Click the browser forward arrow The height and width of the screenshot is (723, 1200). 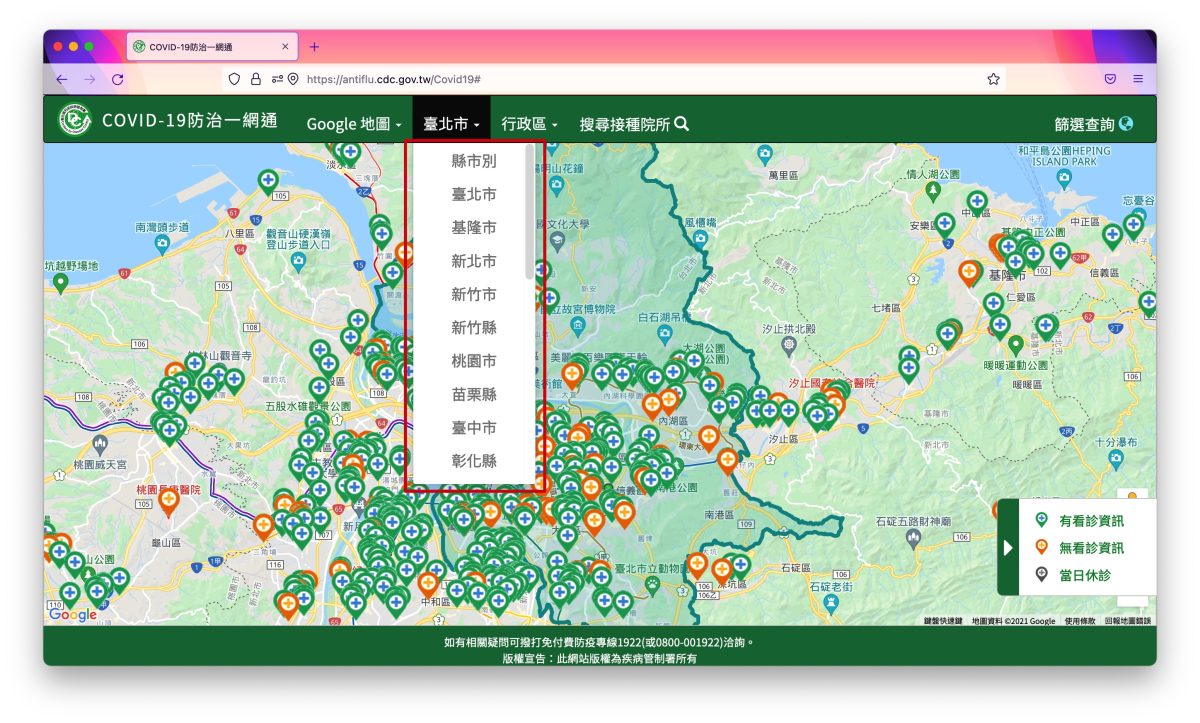click(x=90, y=79)
